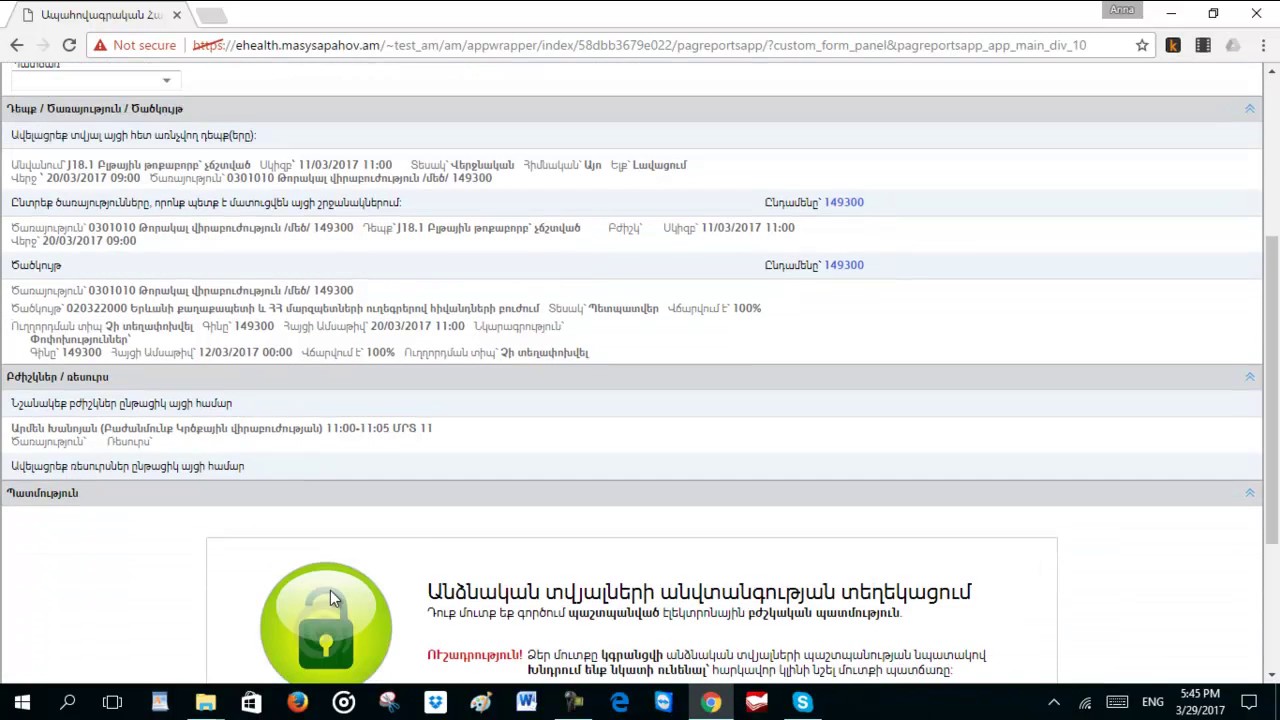Open the Windows Start menu

point(22,702)
